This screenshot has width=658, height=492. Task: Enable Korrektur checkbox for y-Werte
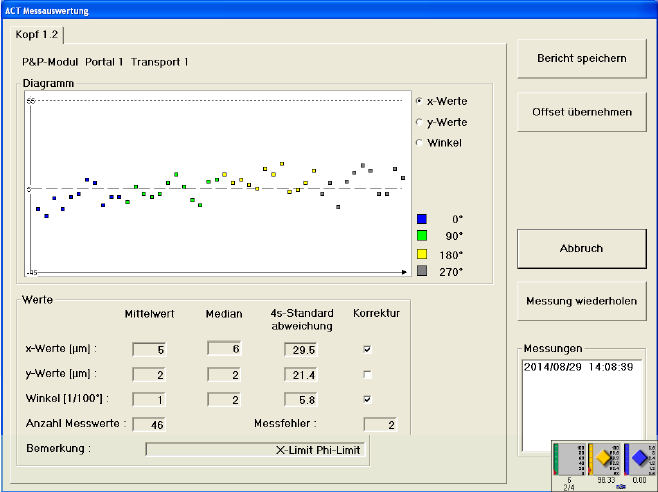[367, 374]
